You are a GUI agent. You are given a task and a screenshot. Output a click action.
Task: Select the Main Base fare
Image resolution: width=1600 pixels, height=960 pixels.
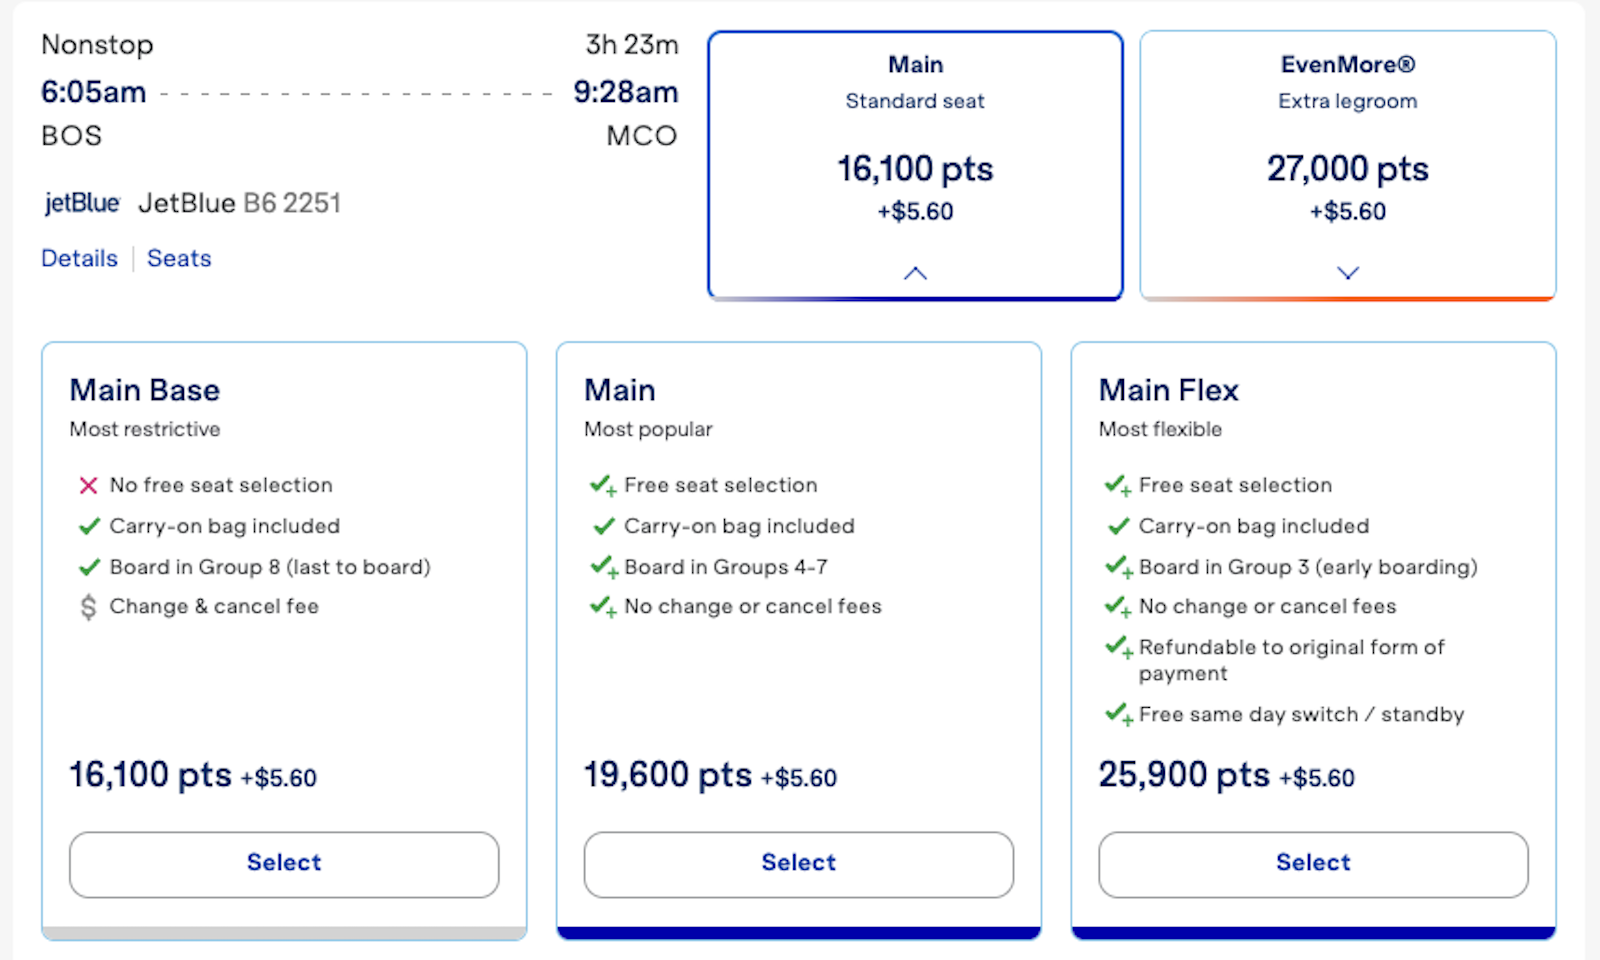tap(284, 864)
